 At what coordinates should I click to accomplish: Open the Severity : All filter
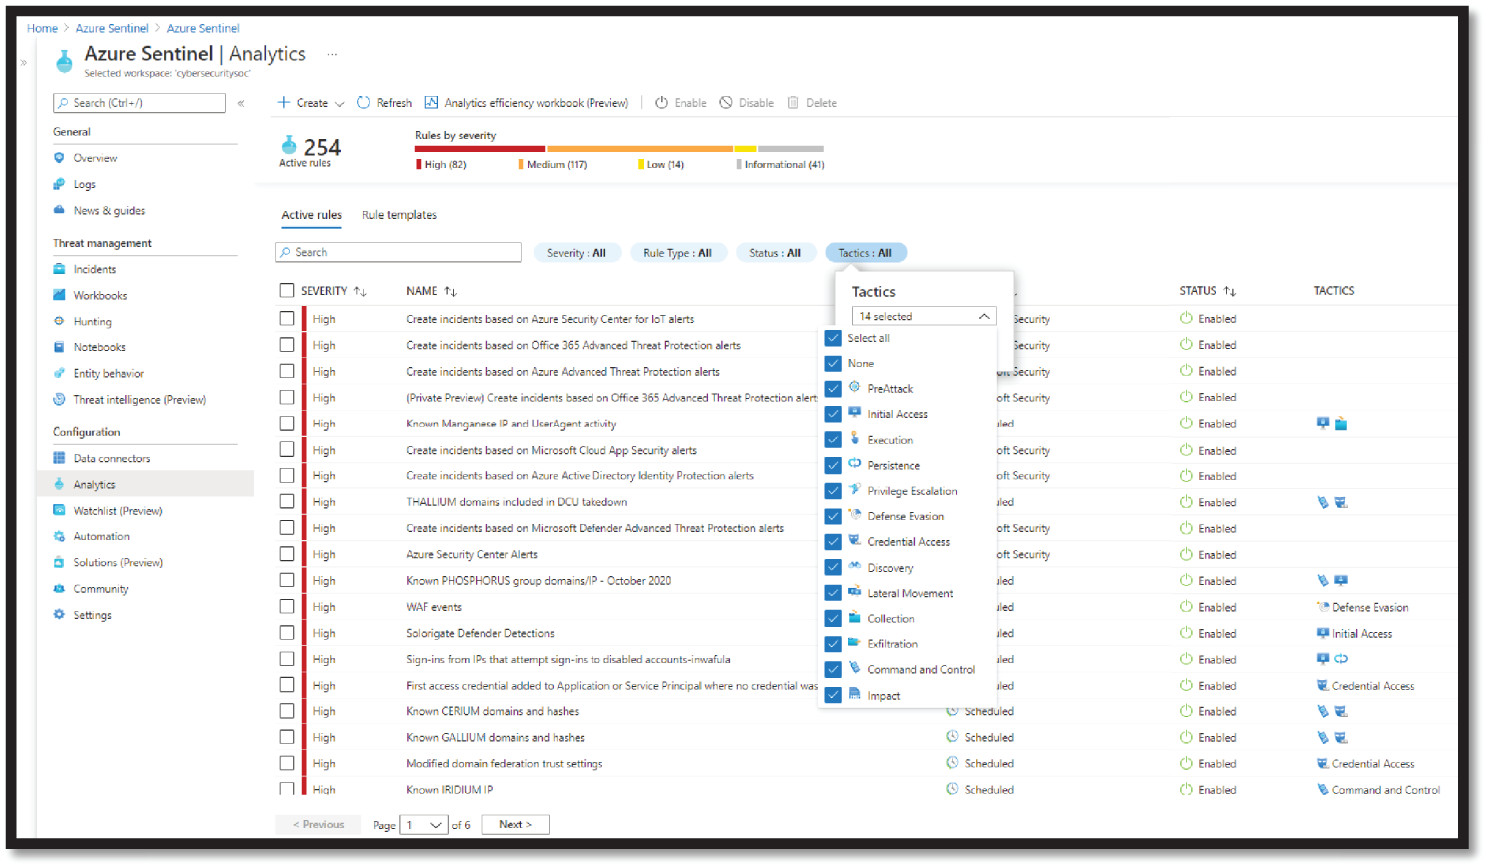tap(577, 253)
